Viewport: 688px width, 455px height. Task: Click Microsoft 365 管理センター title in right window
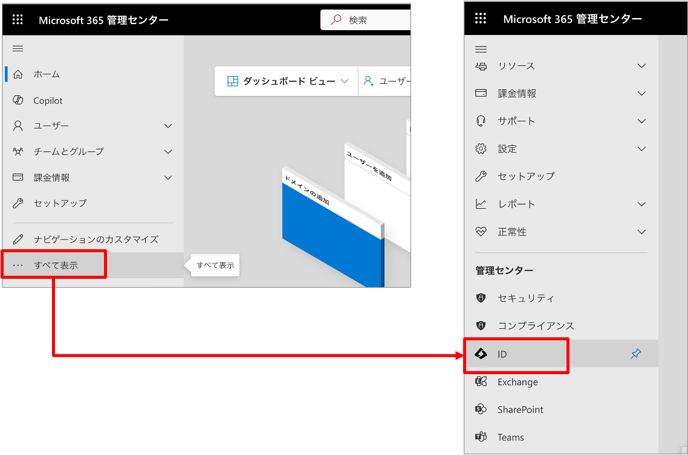[572, 19]
